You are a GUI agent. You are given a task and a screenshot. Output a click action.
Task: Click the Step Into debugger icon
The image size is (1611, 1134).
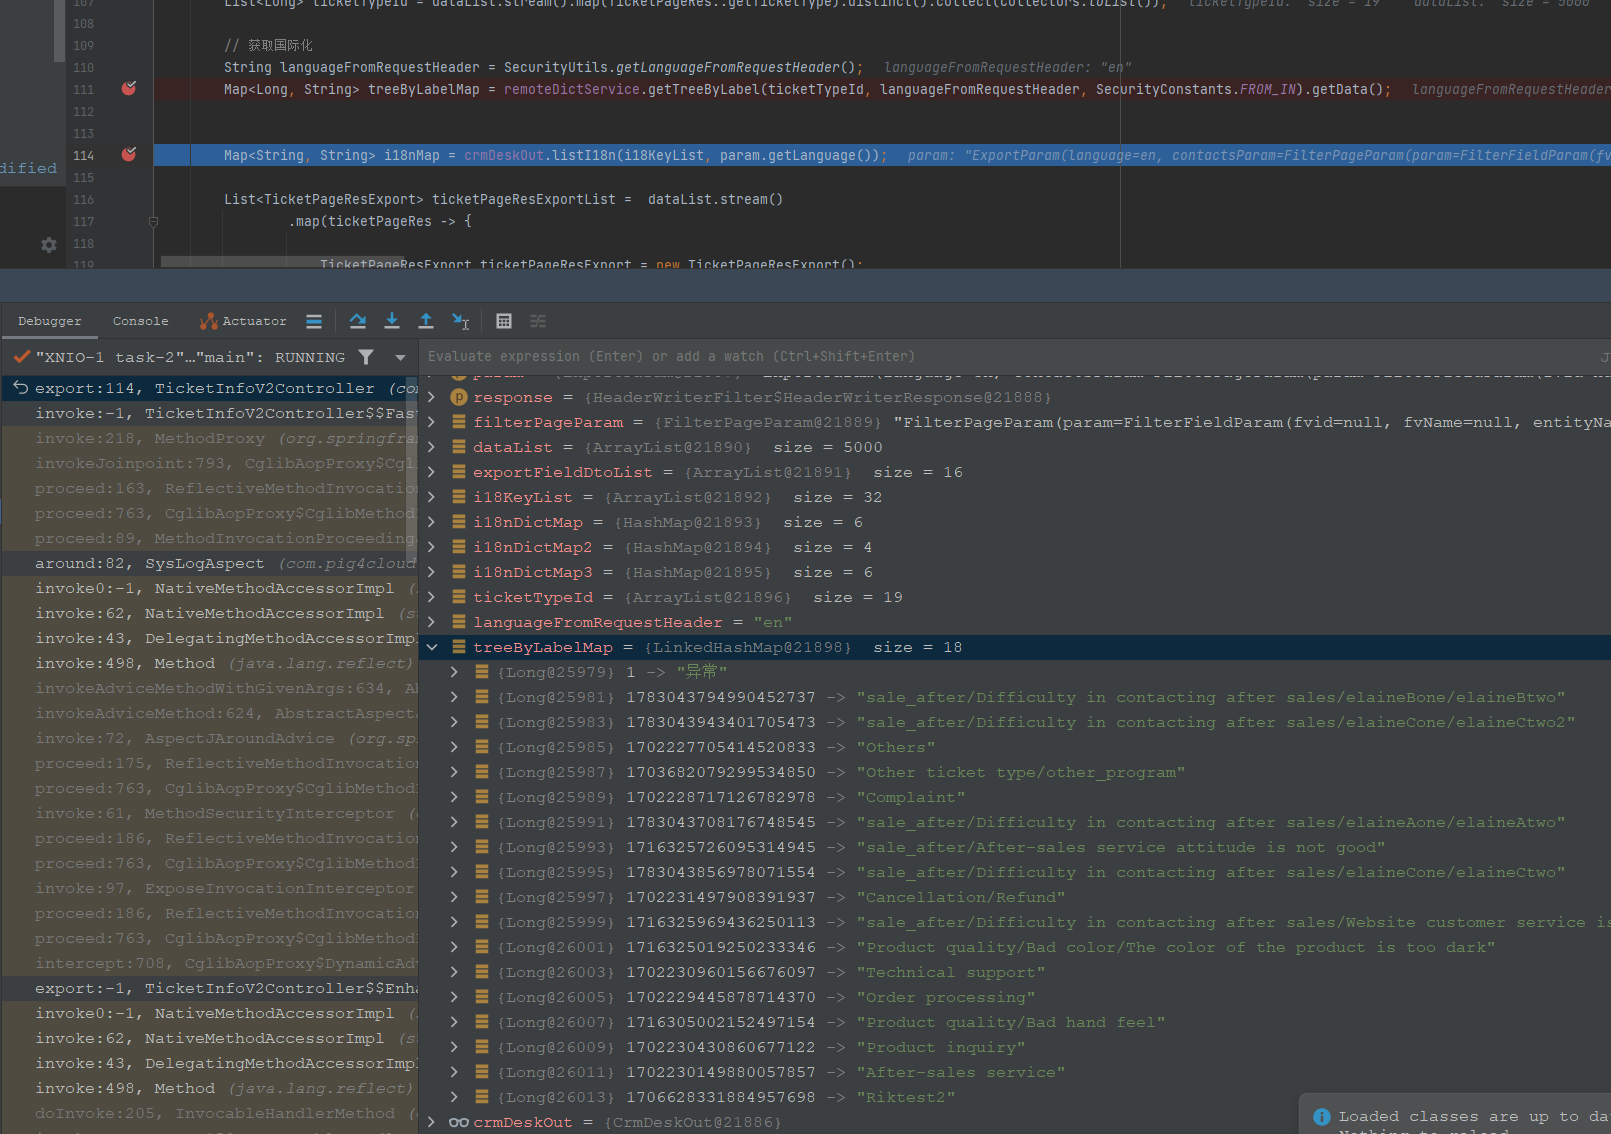point(392,321)
